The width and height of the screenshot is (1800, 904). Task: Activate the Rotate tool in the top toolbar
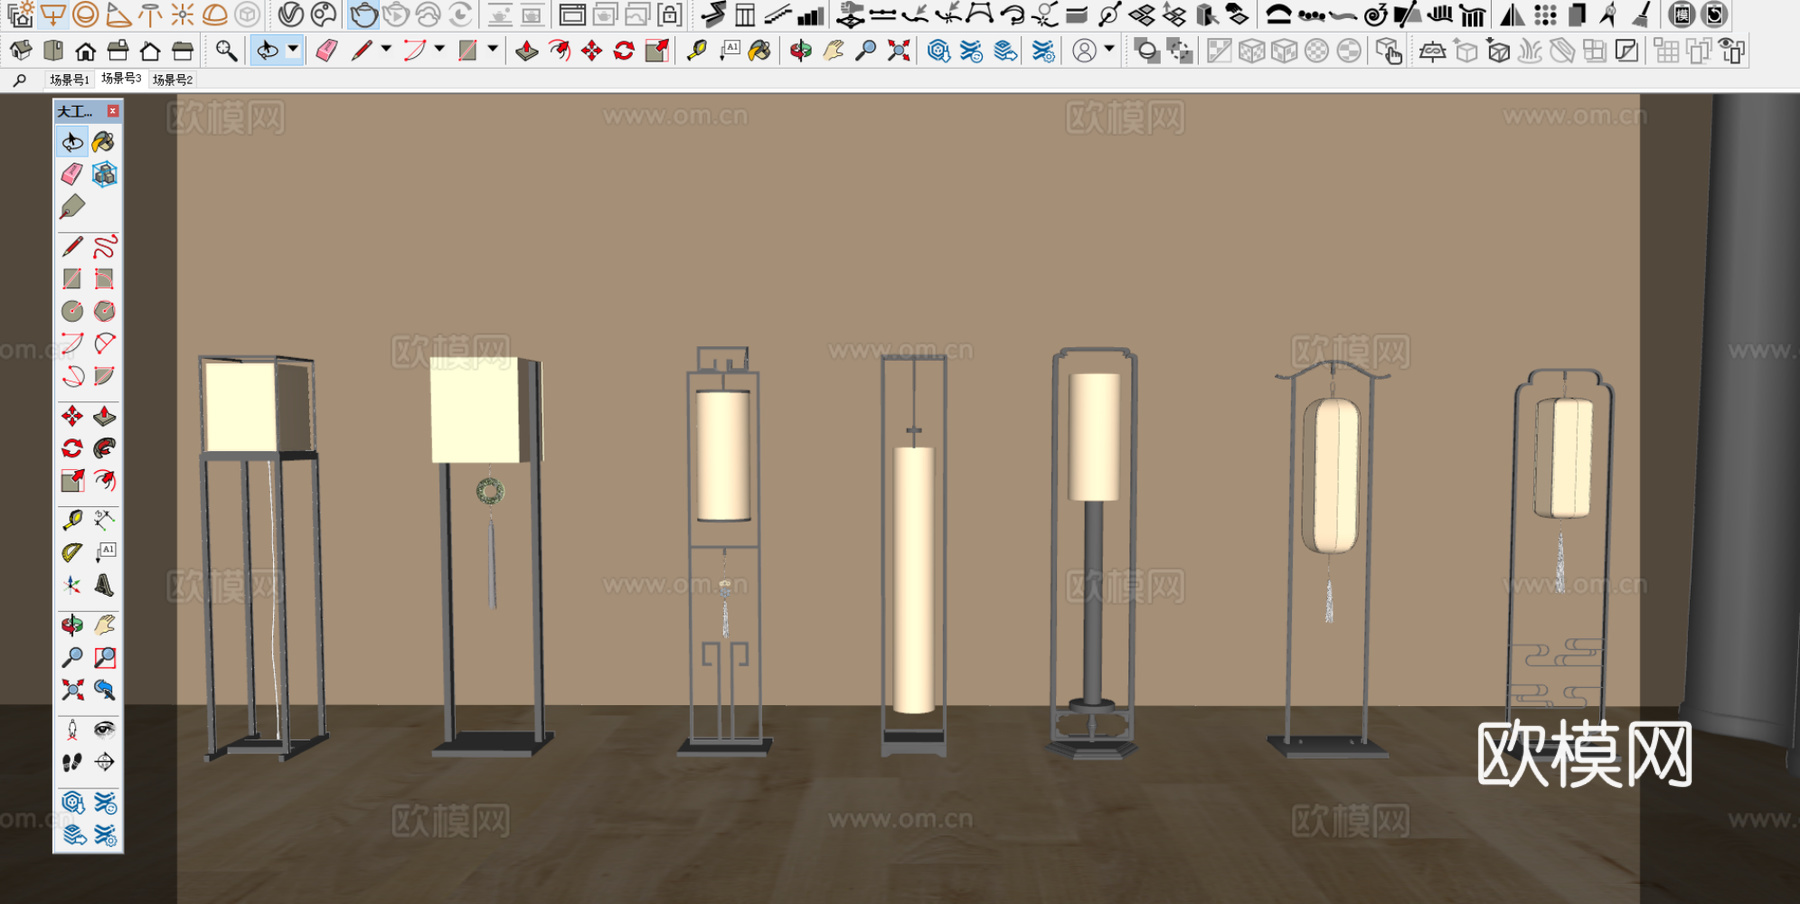pyautogui.click(x=624, y=51)
